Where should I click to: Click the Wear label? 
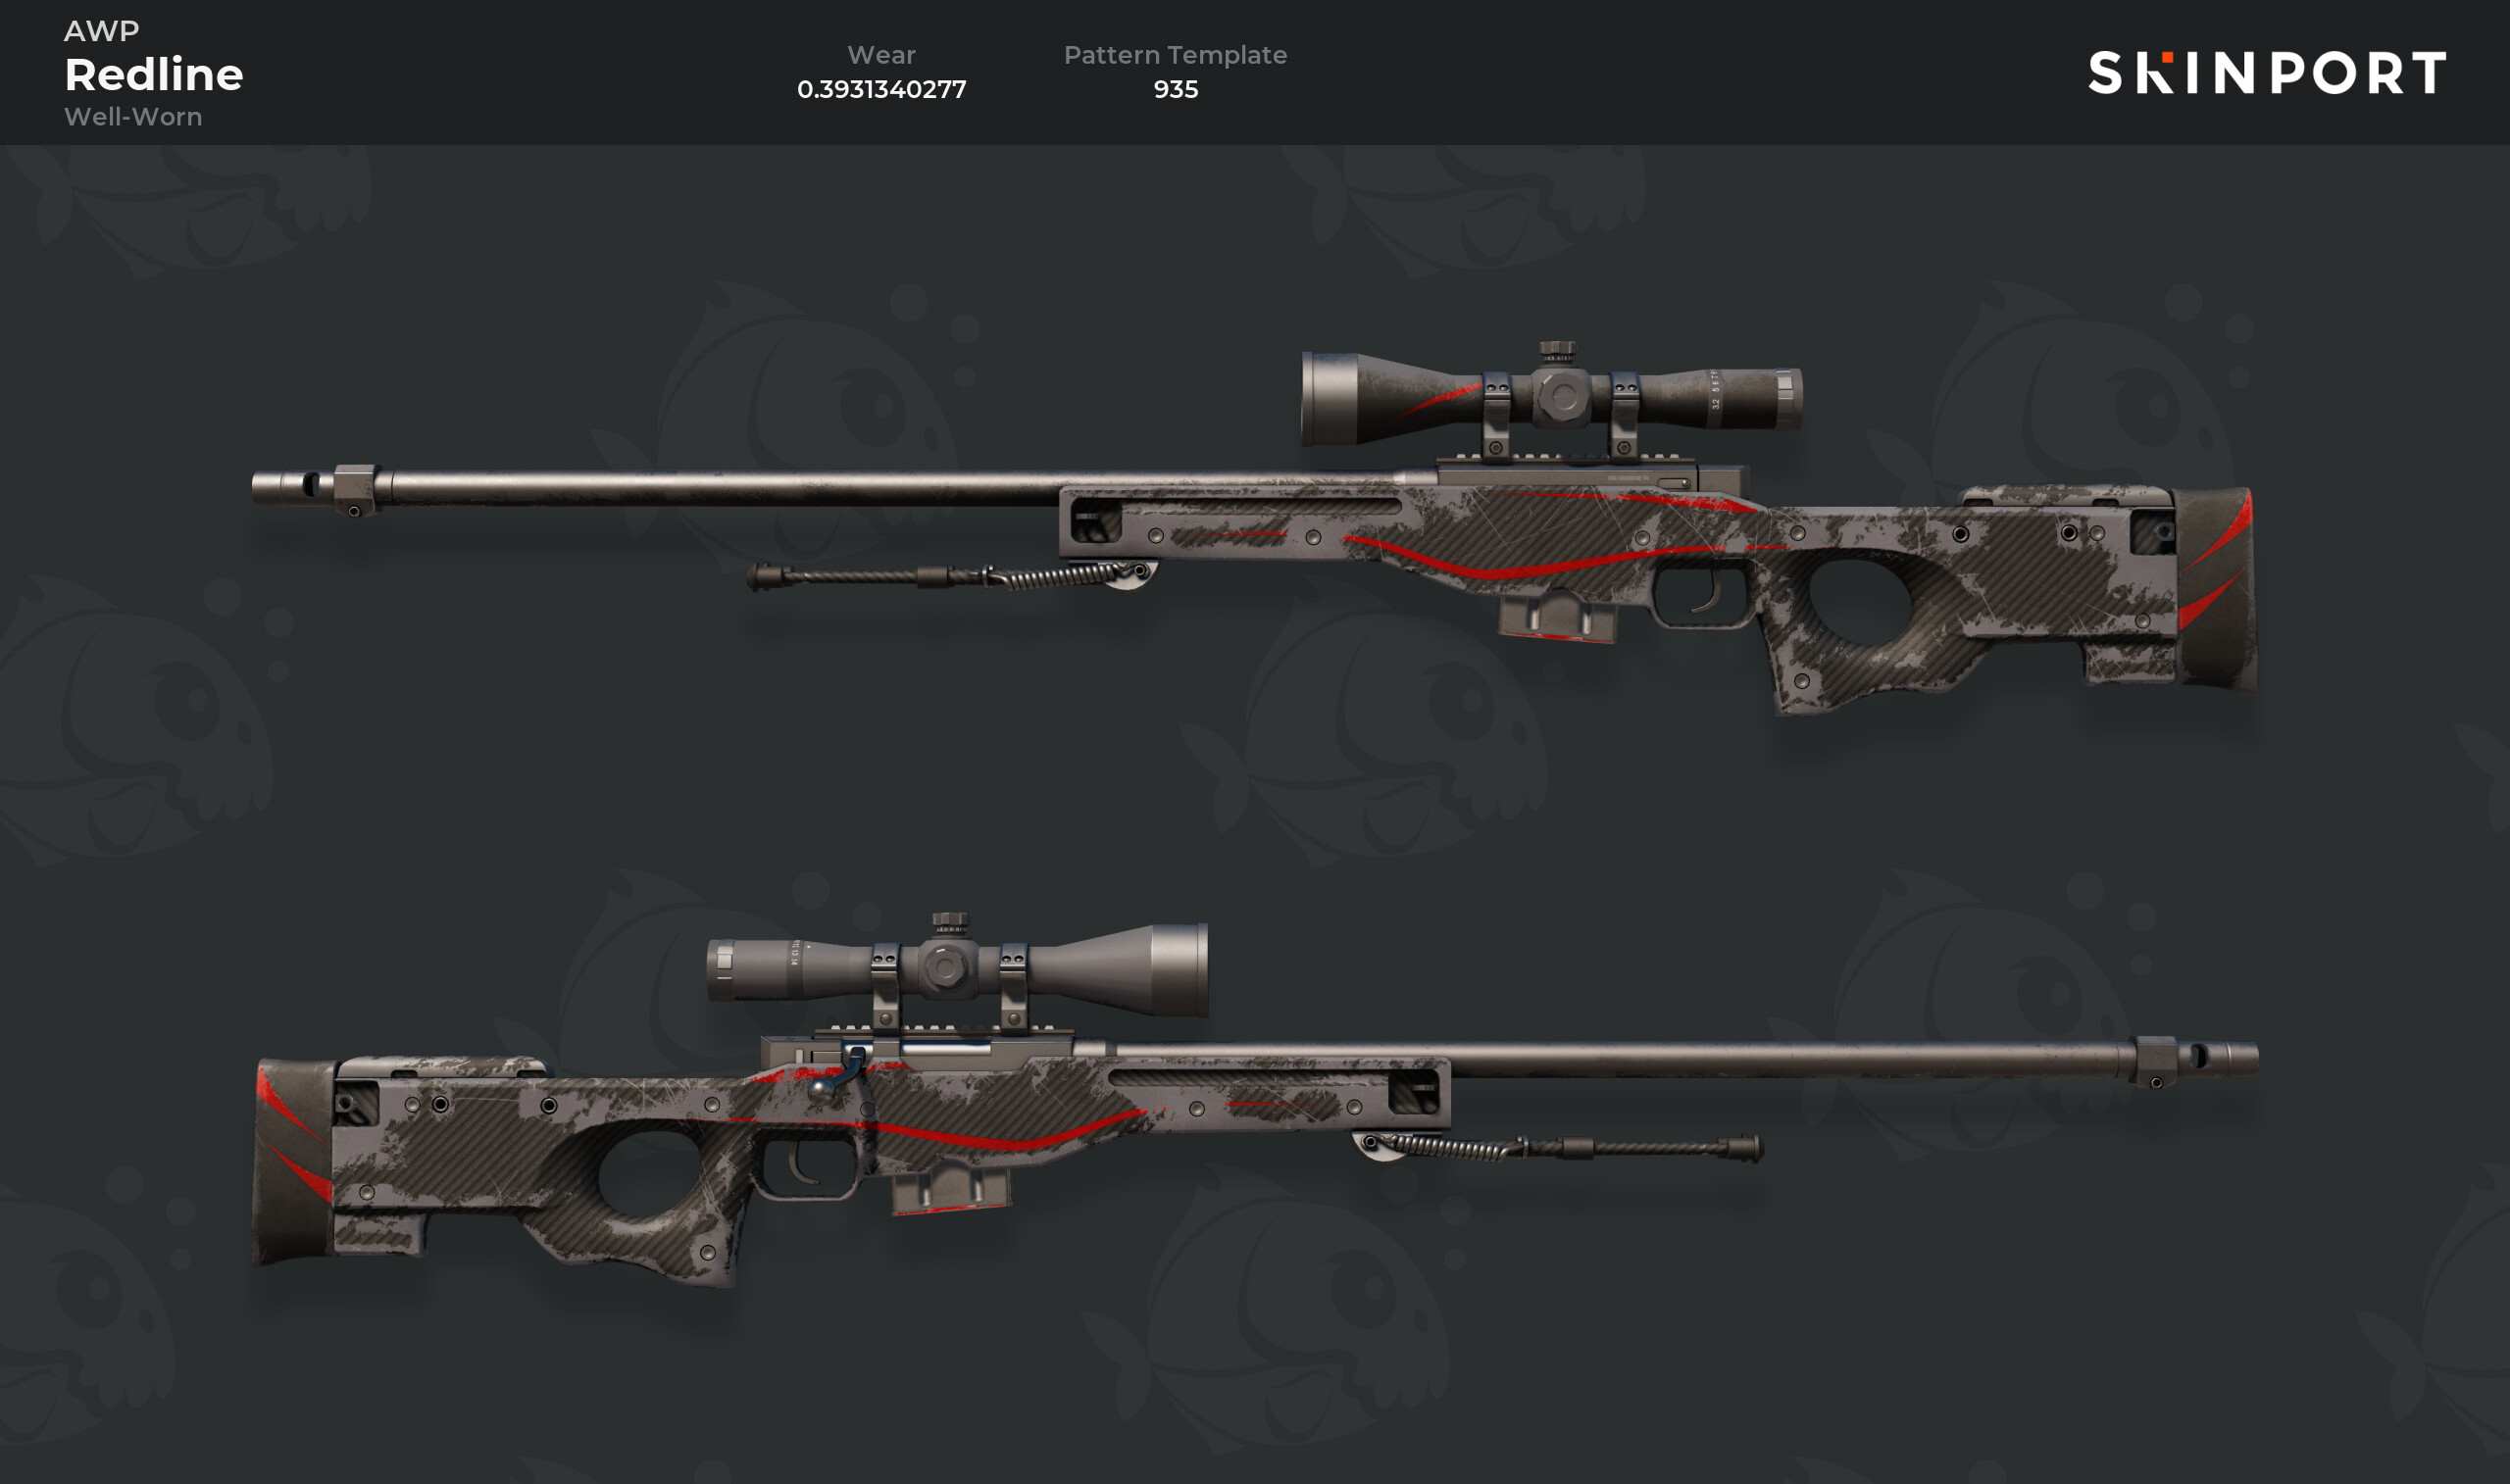[882, 55]
